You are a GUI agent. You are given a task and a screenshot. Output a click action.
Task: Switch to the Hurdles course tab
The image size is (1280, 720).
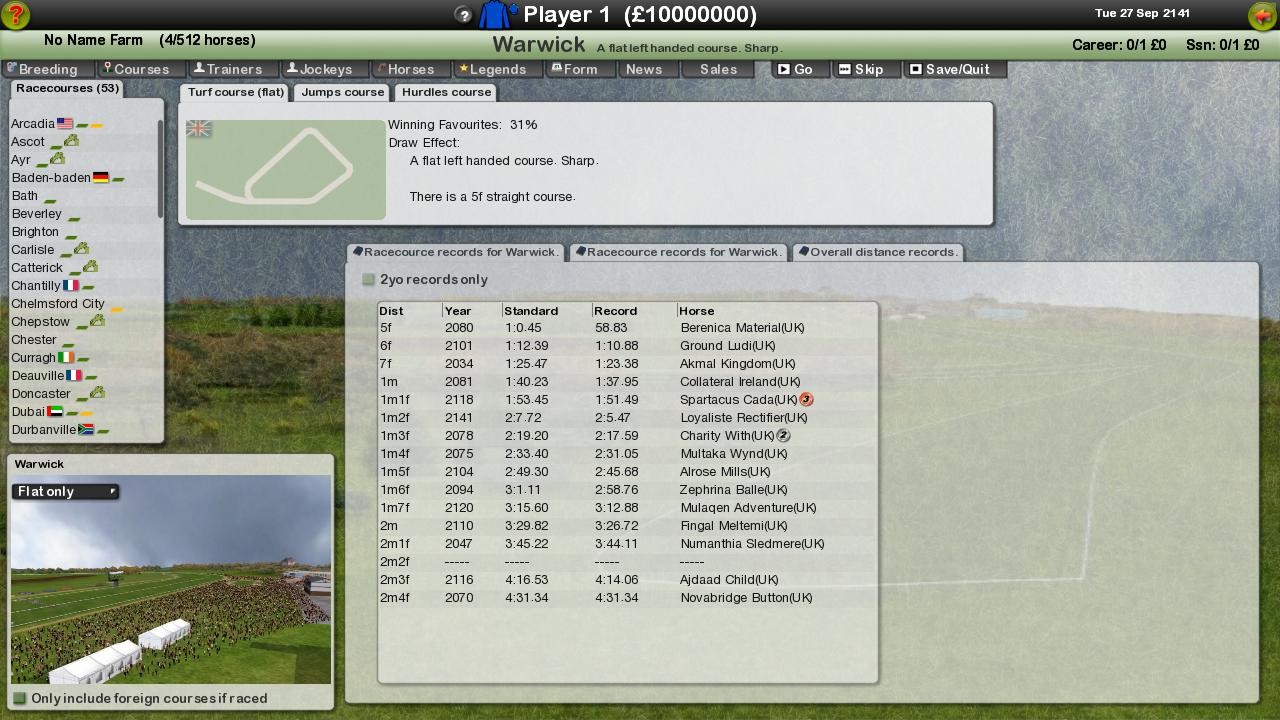point(445,92)
